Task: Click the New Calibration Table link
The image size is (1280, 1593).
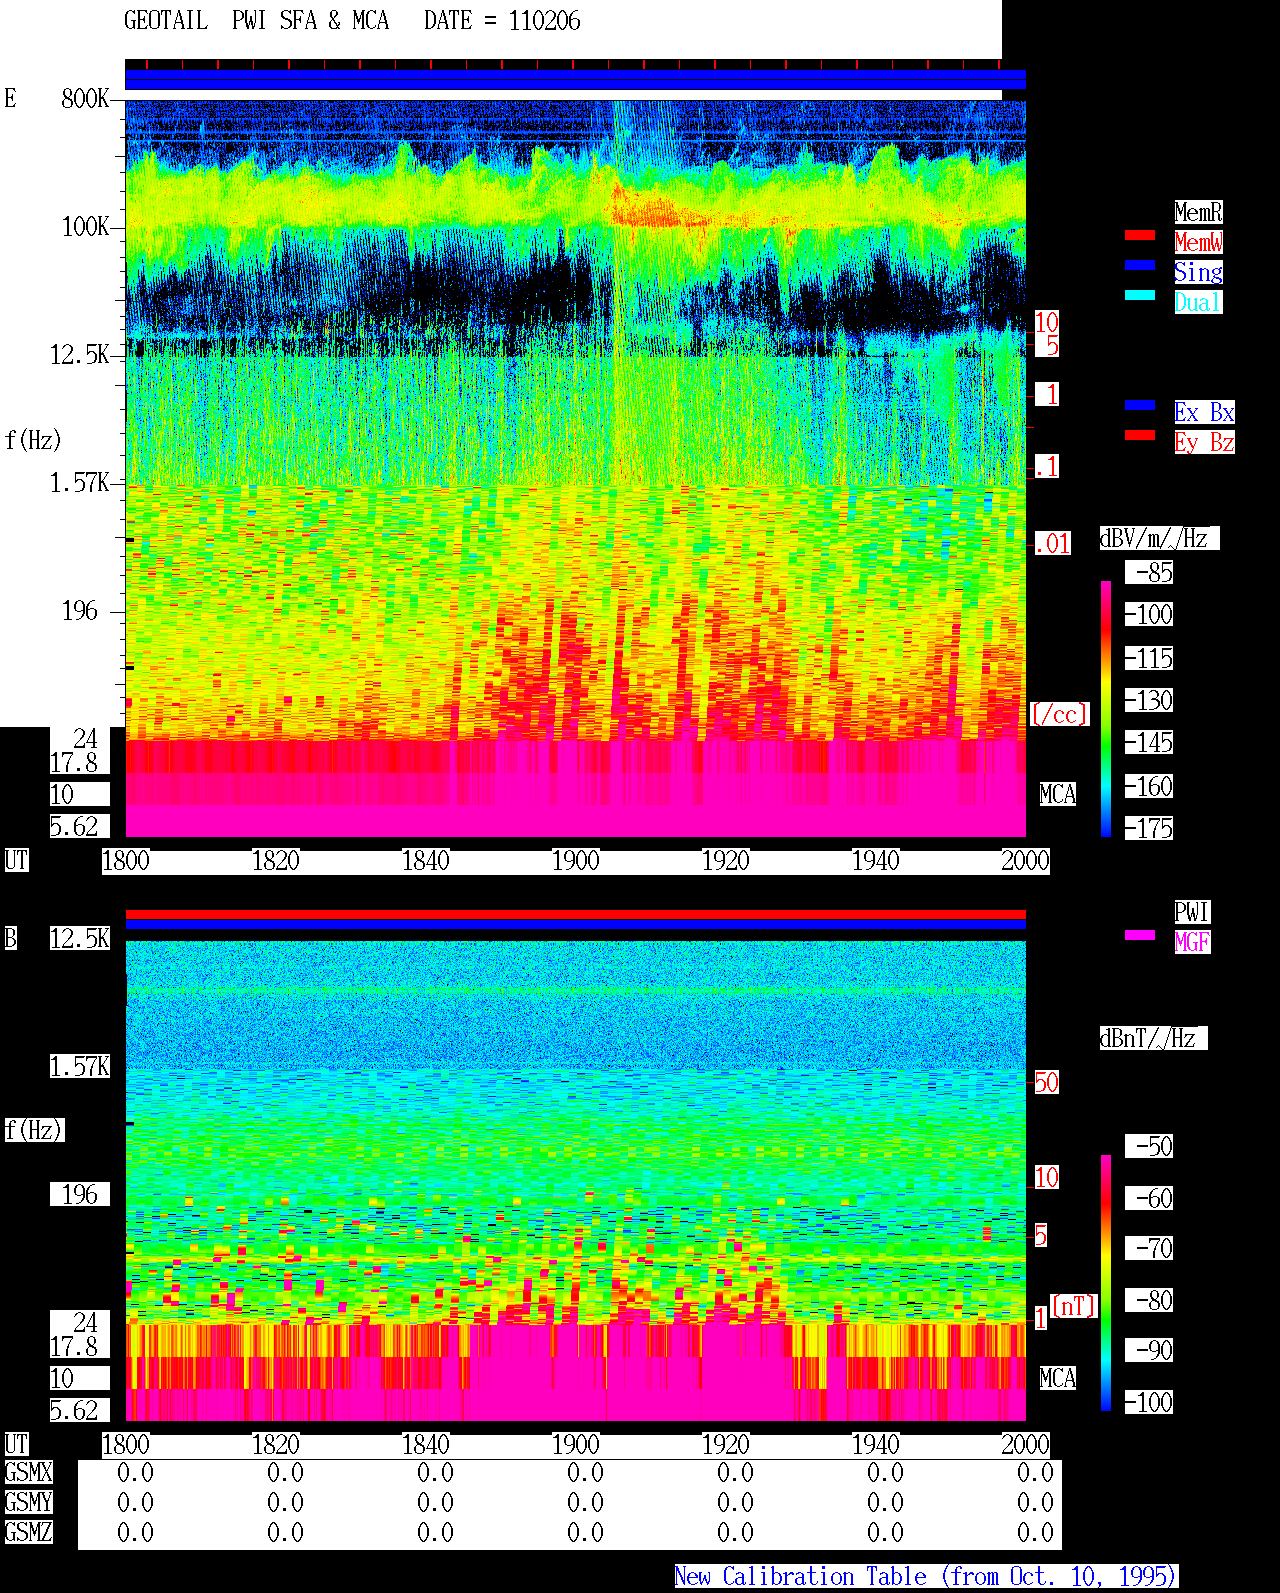Action: (x=926, y=1576)
